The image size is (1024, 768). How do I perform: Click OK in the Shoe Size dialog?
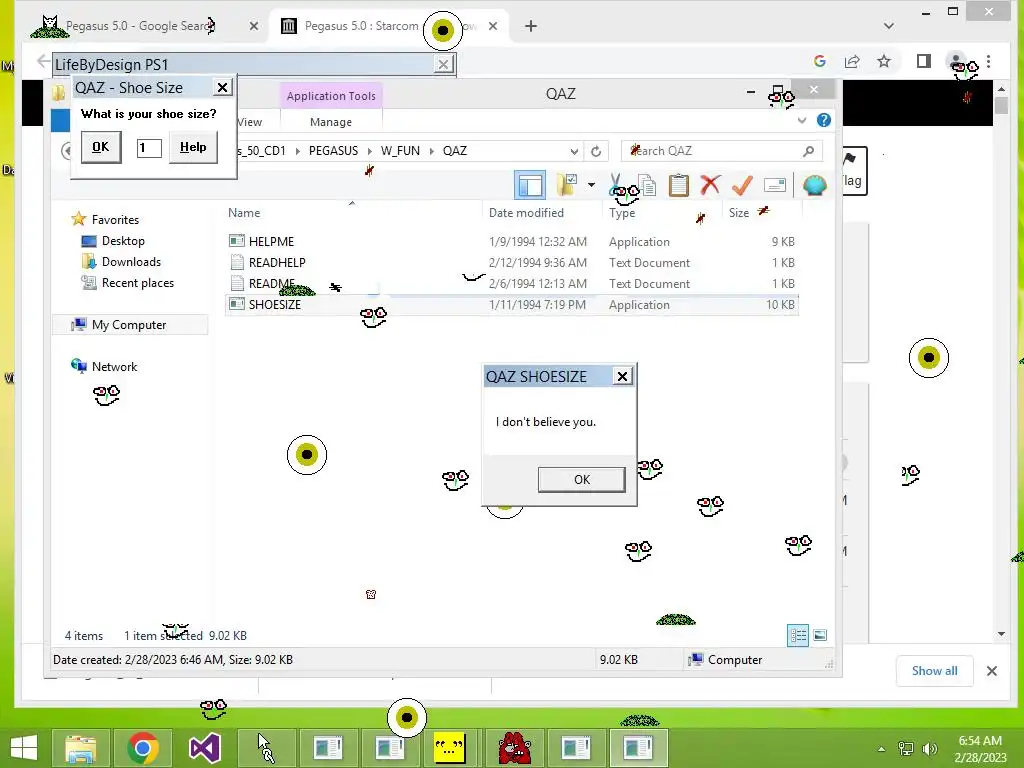click(101, 147)
